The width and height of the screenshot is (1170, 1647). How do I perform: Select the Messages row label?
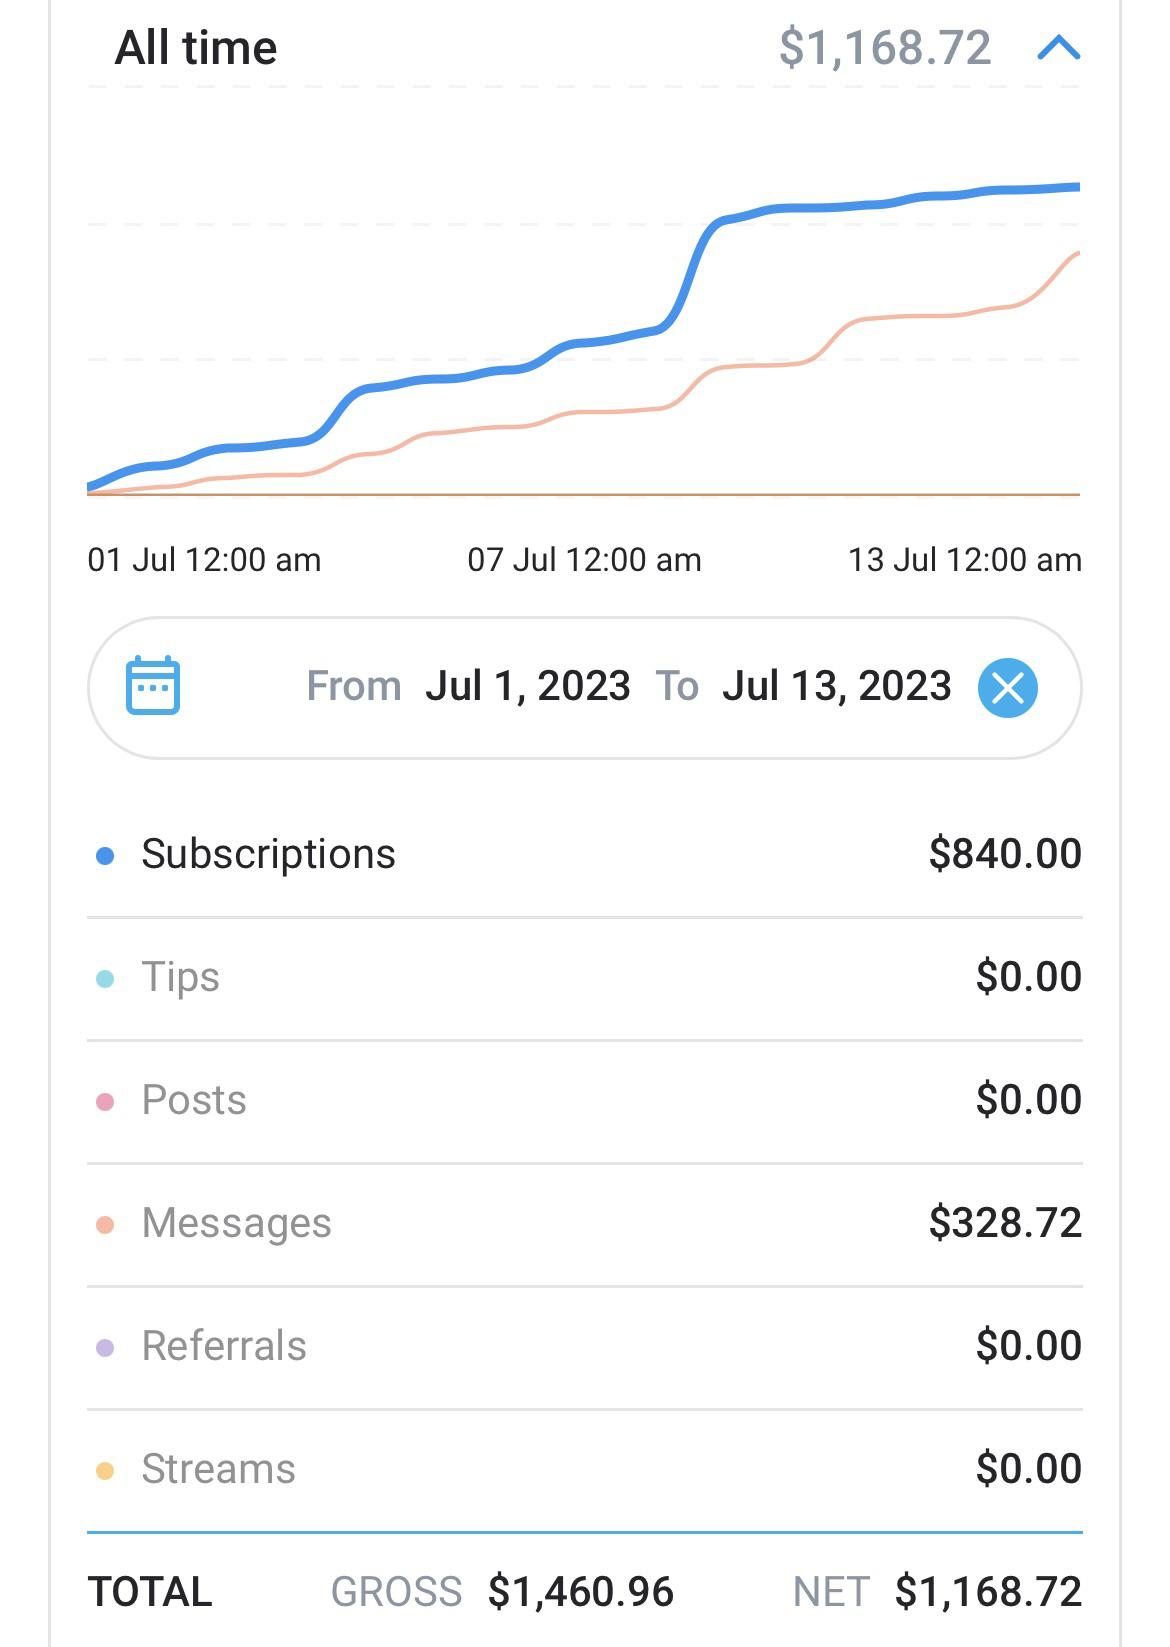[x=237, y=1223]
